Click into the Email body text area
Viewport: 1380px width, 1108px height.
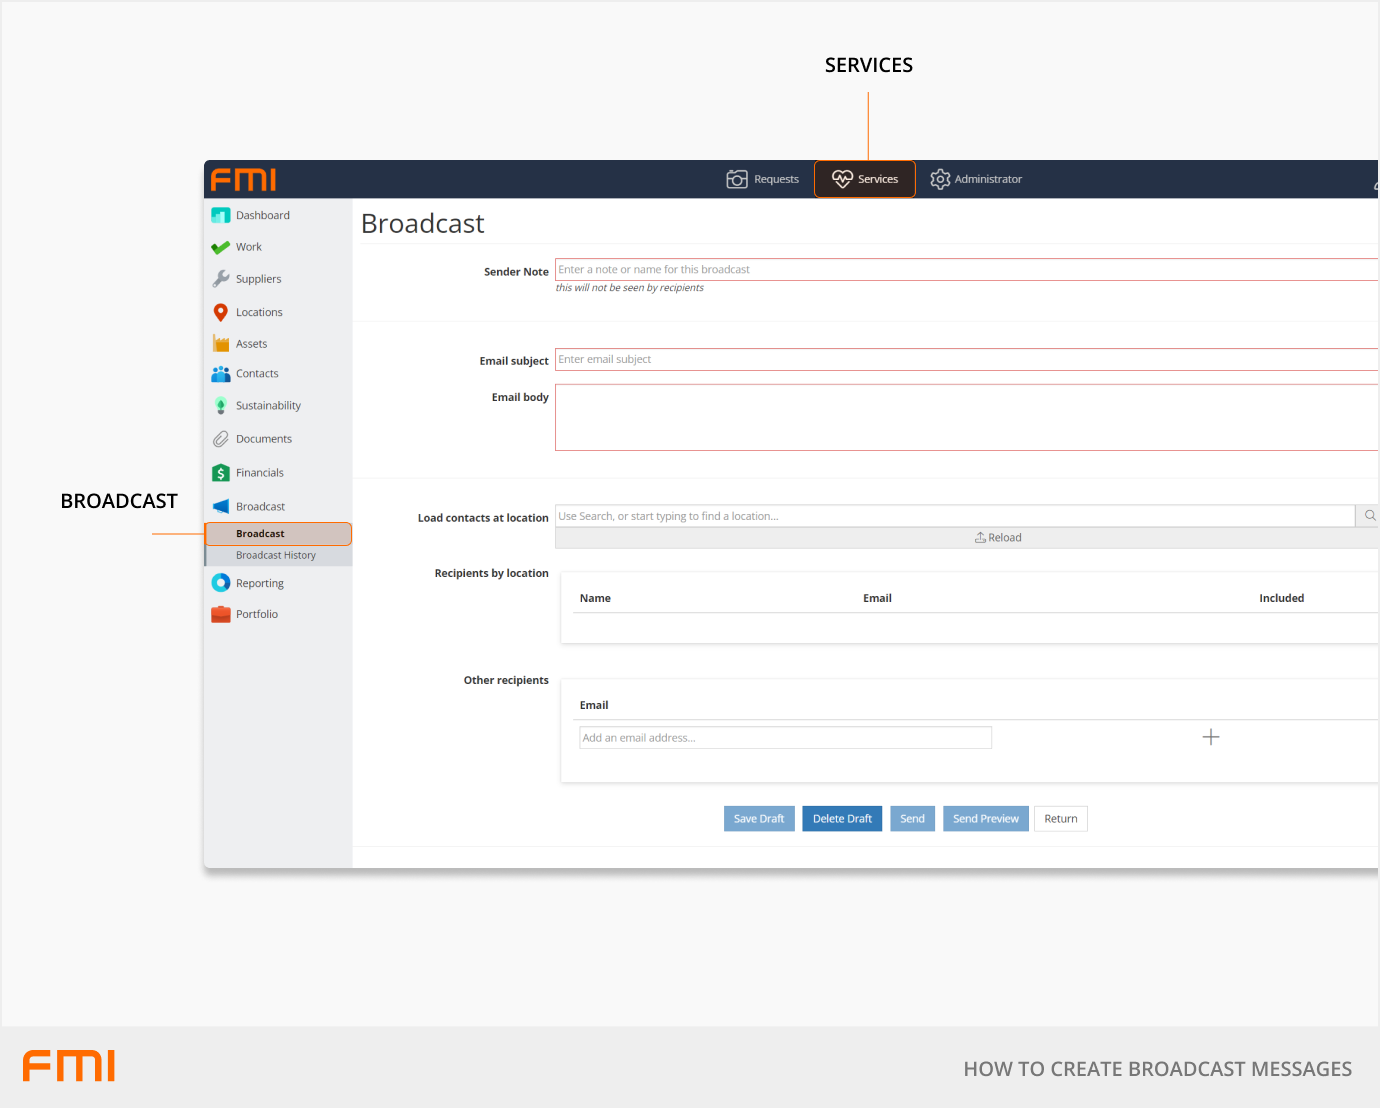click(x=966, y=418)
